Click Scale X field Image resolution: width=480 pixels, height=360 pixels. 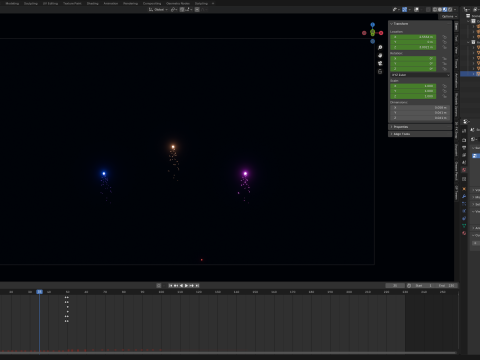(x=413, y=86)
